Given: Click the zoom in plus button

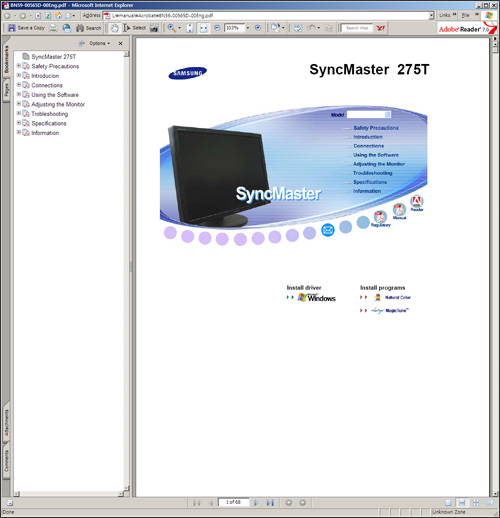Looking at the screenshot, I should (258, 28).
